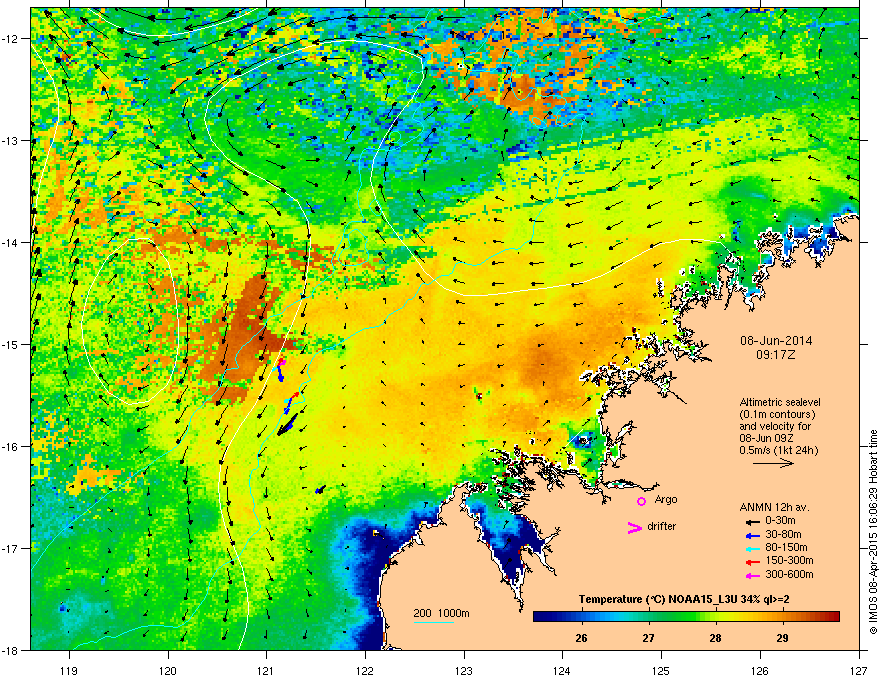
Task: Click the longitude axis label 126
Action: 760,670
